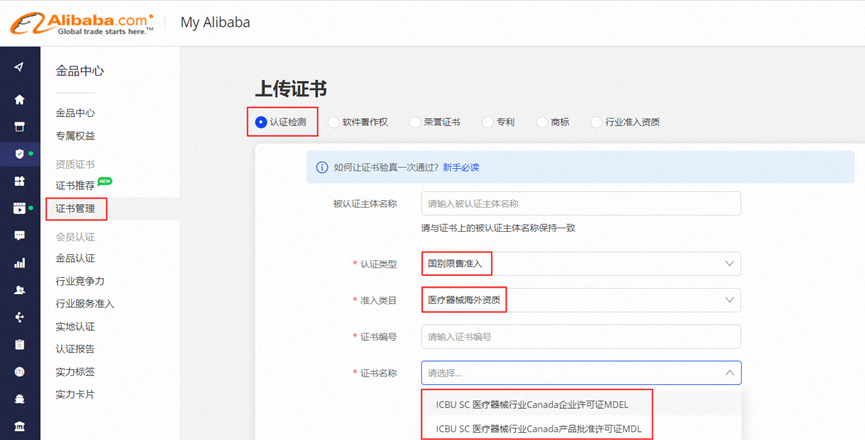Open the people customers icon
This screenshot has height=440, width=865.
pos(19,290)
